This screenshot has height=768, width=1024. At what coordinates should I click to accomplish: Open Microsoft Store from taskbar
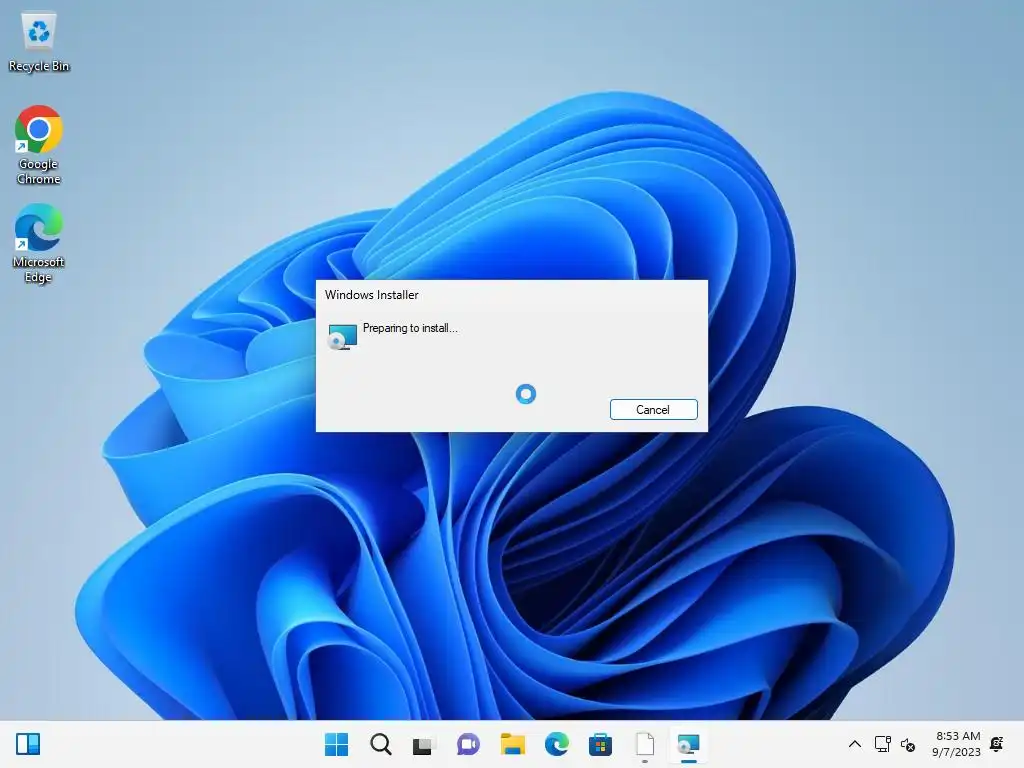[600, 744]
